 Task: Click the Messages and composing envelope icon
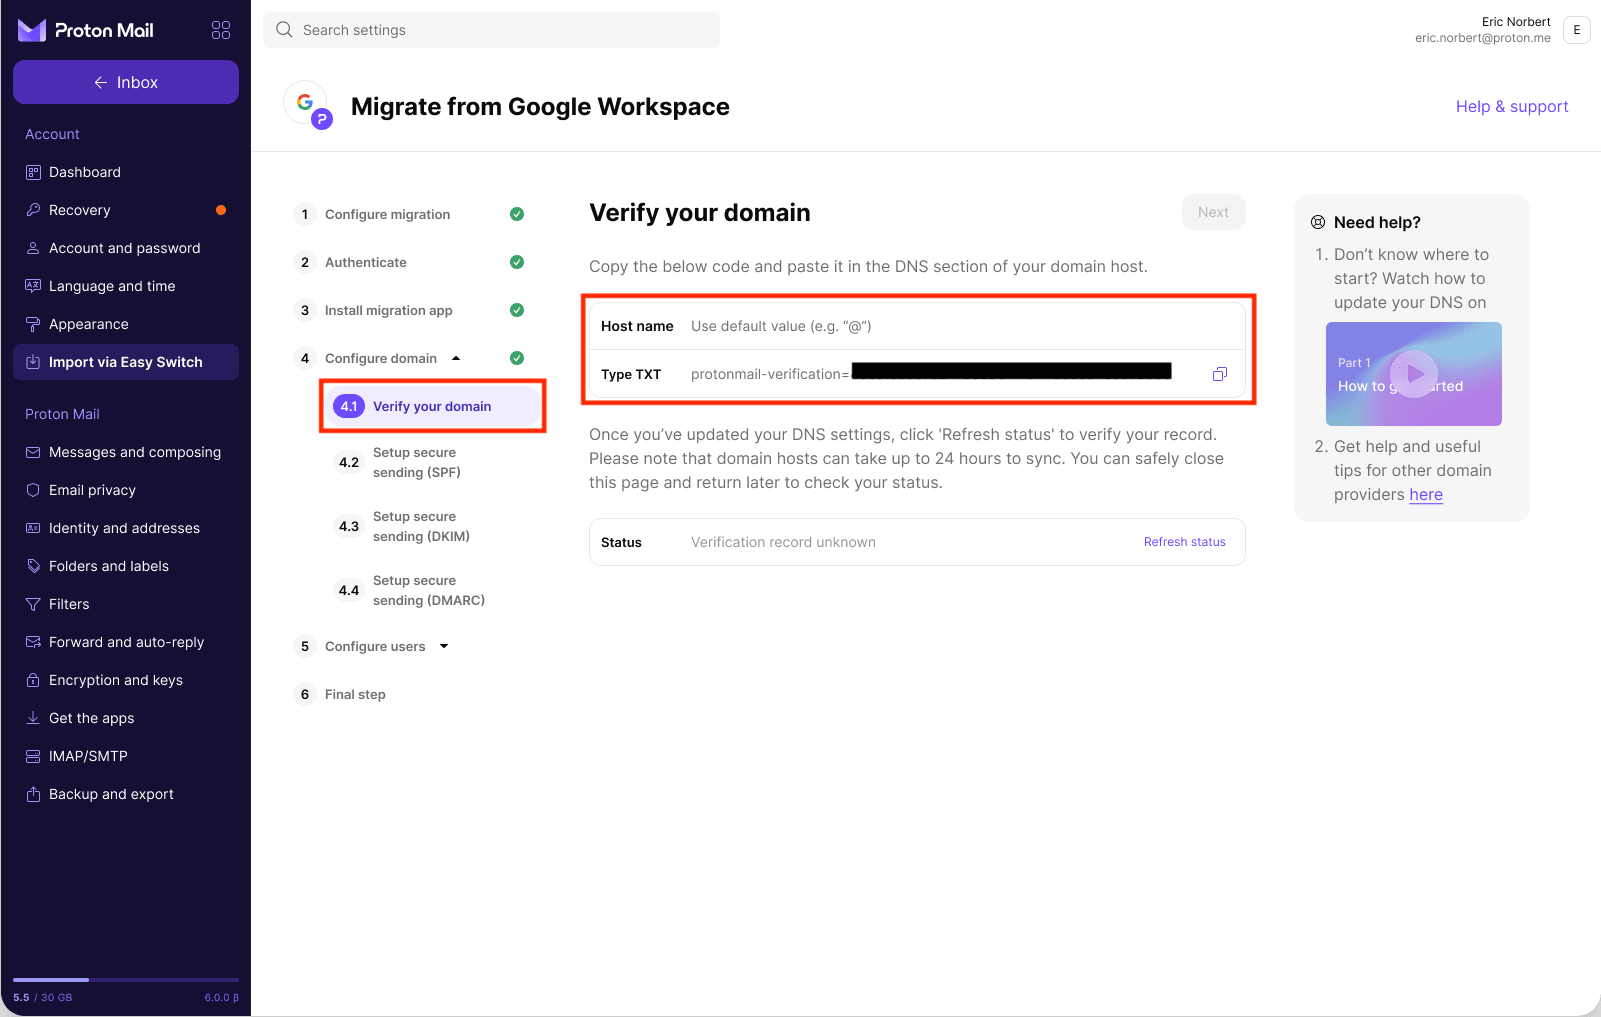(x=33, y=452)
